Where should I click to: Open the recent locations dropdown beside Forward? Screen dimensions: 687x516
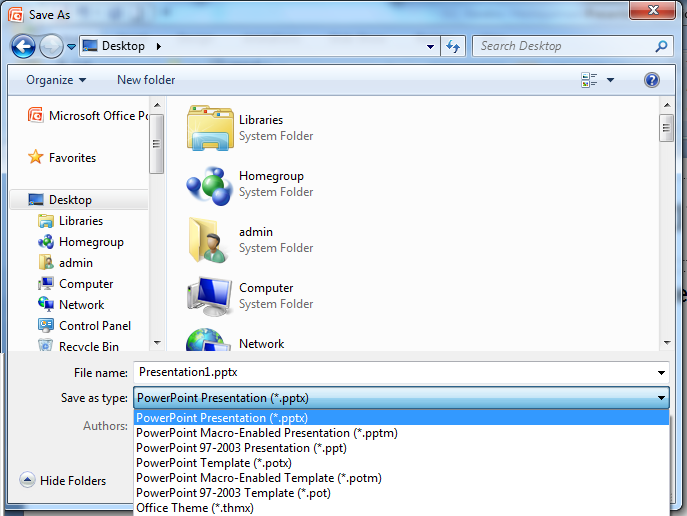pos(71,46)
